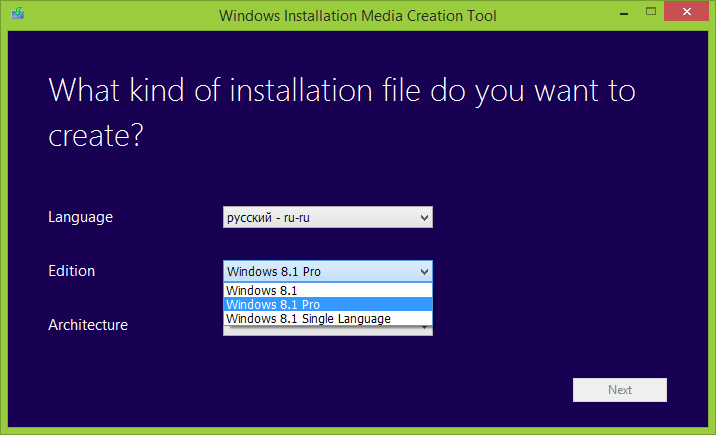The image size is (716, 435).
Task: Click the app icon in the title bar
Action: click(18, 15)
